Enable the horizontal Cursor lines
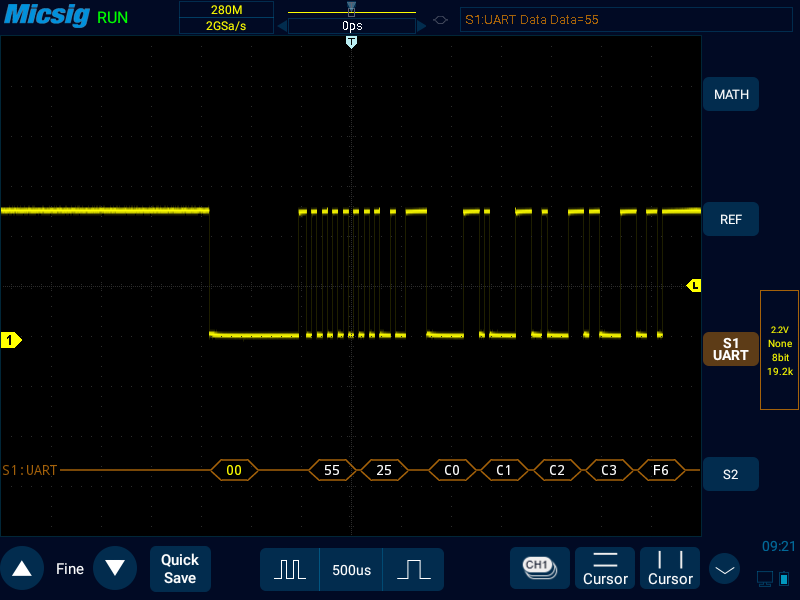 [605, 568]
